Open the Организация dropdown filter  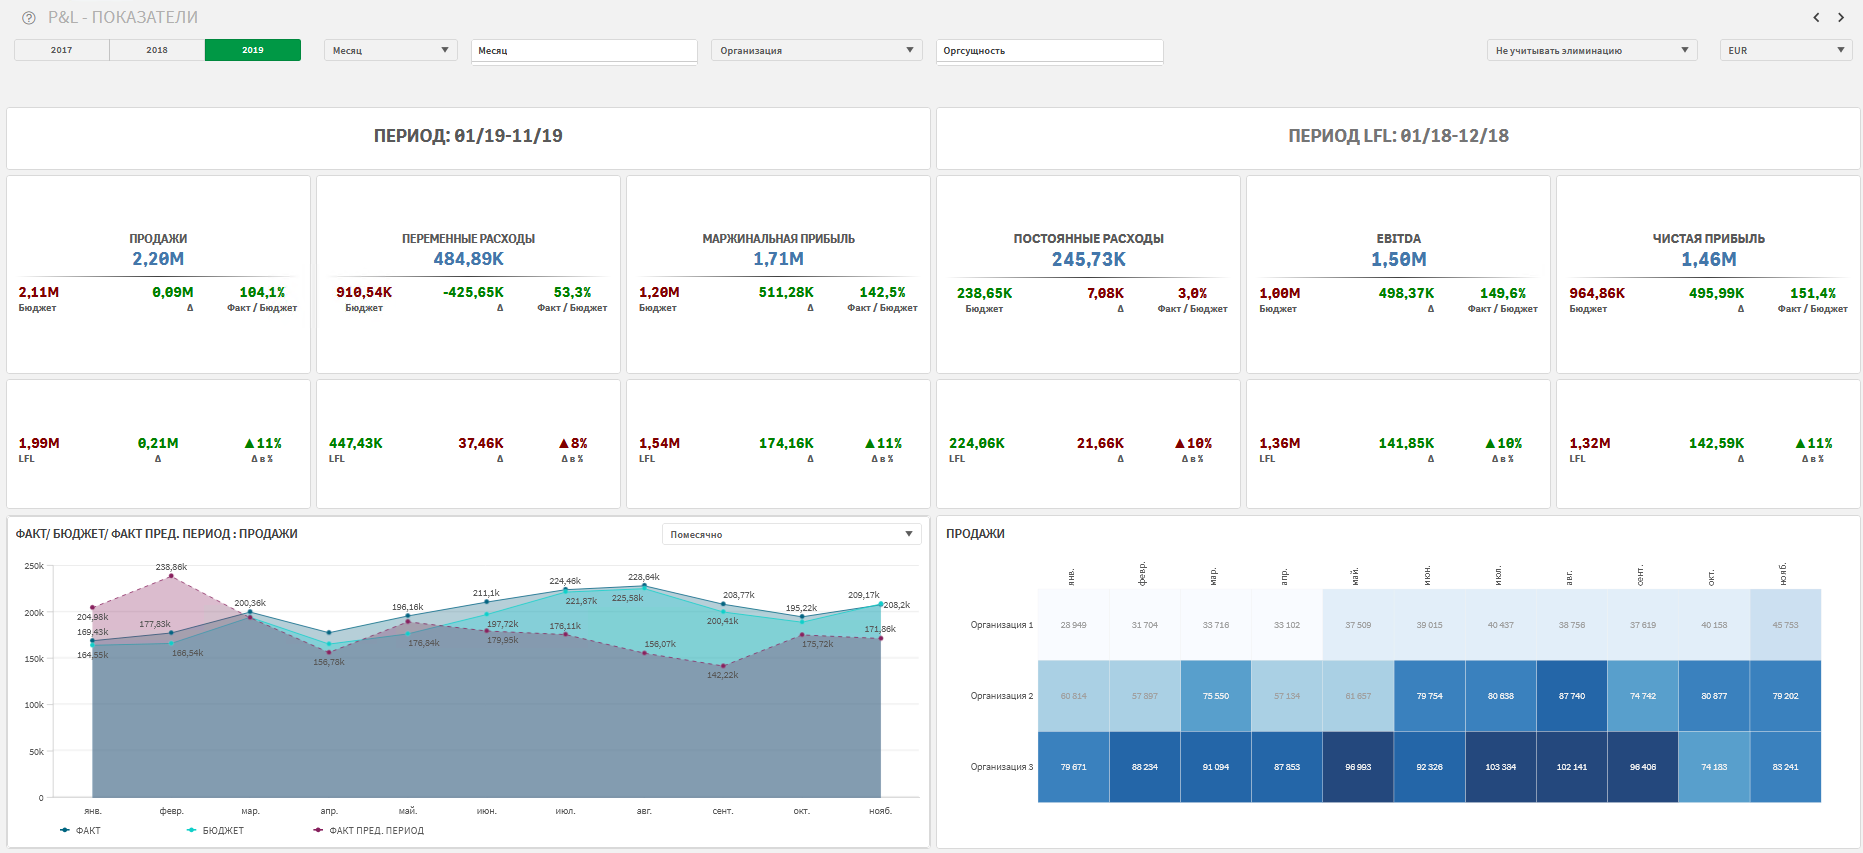click(x=816, y=50)
